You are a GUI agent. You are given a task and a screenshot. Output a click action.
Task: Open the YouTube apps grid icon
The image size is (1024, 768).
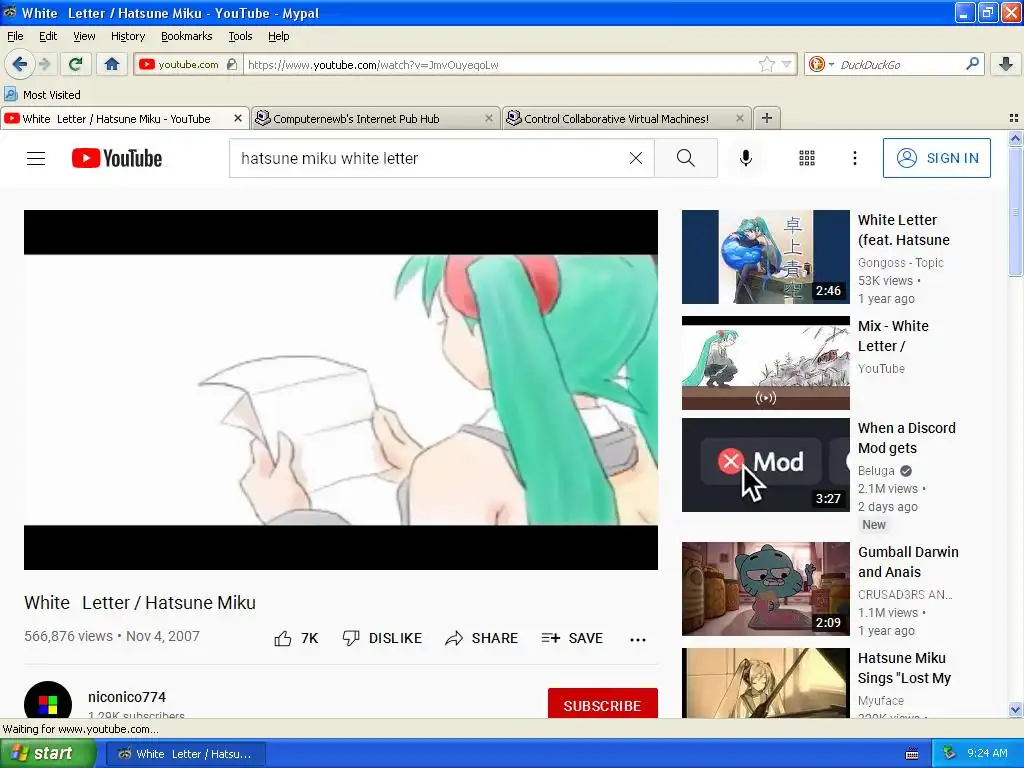pyautogui.click(x=807, y=158)
